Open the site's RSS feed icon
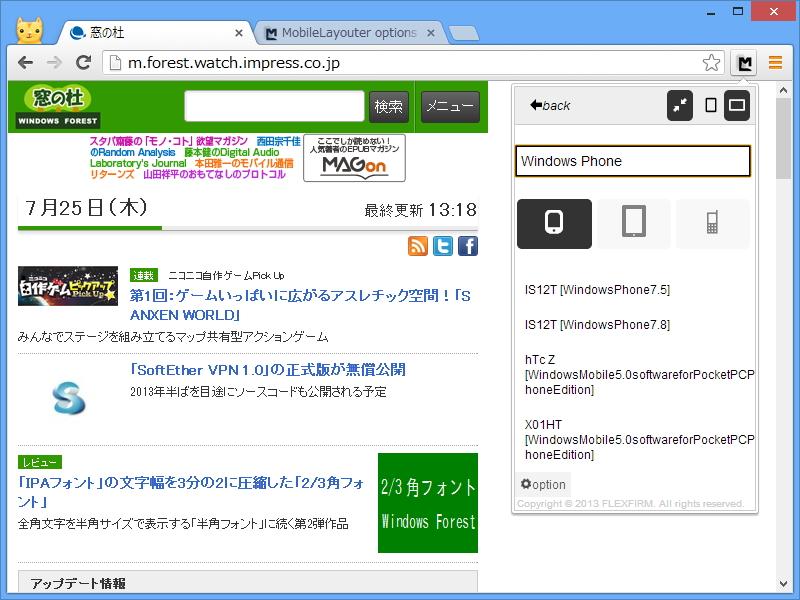The image size is (800, 600). click(418, 246)
